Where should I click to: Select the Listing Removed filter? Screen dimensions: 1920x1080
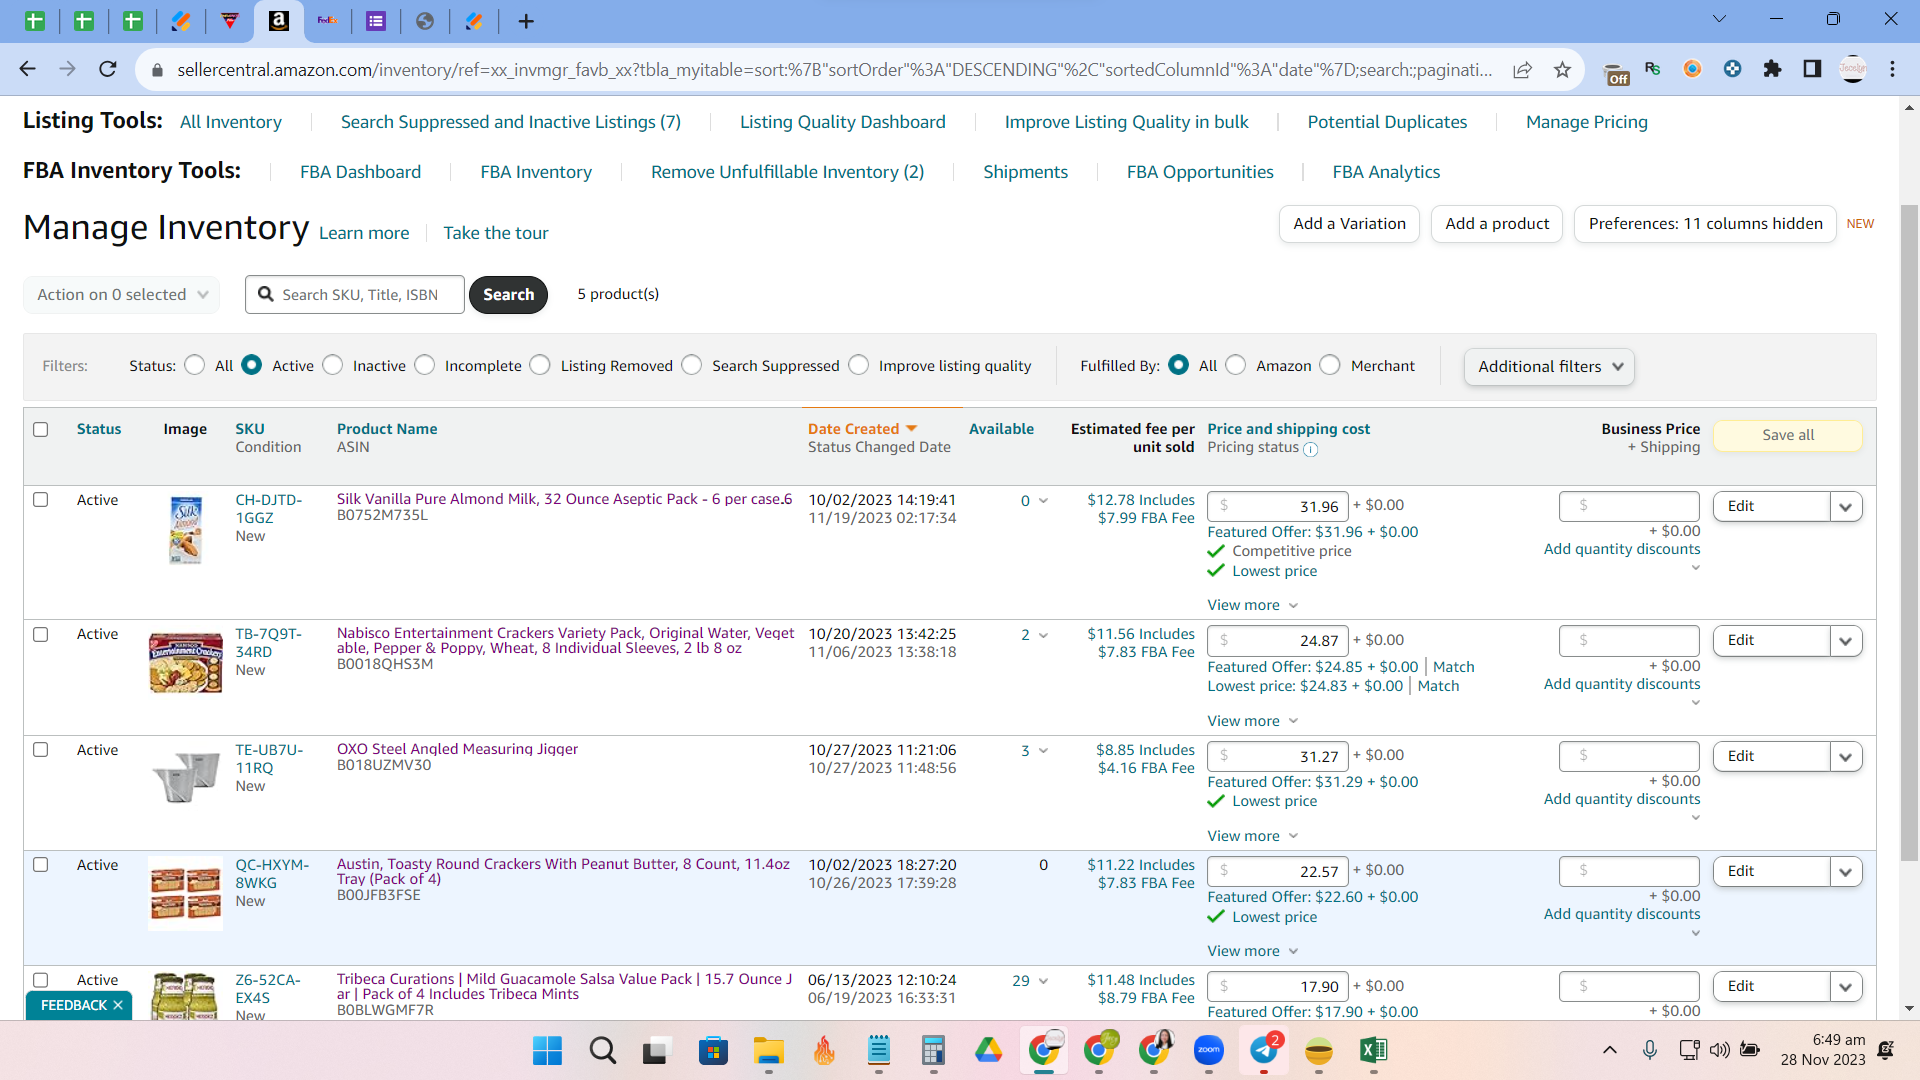541,366
